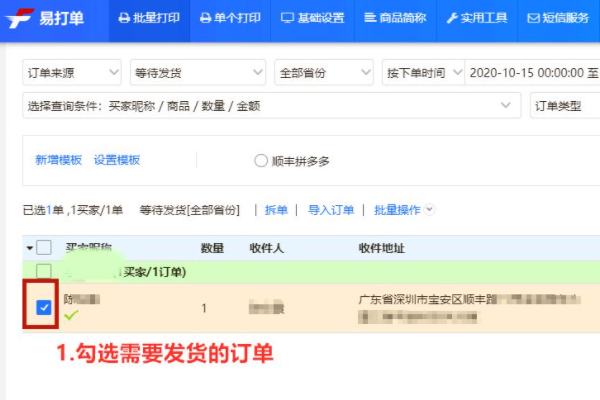Screen dimensions: 600x400
Task: Uncheck the selected order row checkbox
Action: pos(44,307)
